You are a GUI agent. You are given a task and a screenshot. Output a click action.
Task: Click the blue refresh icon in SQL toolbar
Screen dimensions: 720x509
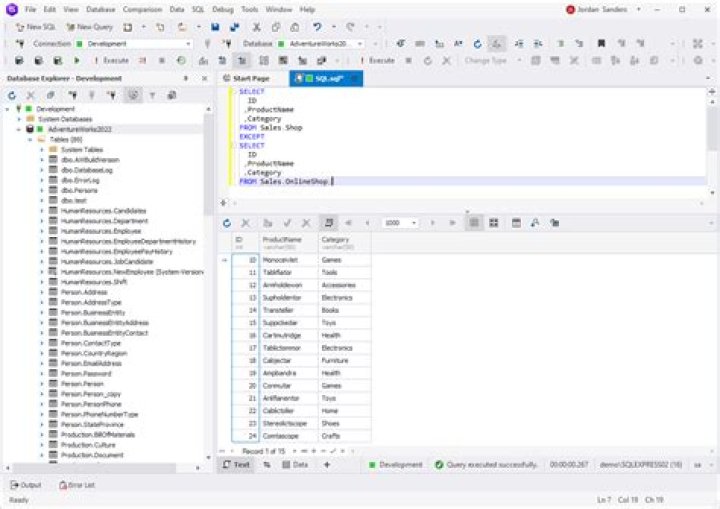(478, 44)
